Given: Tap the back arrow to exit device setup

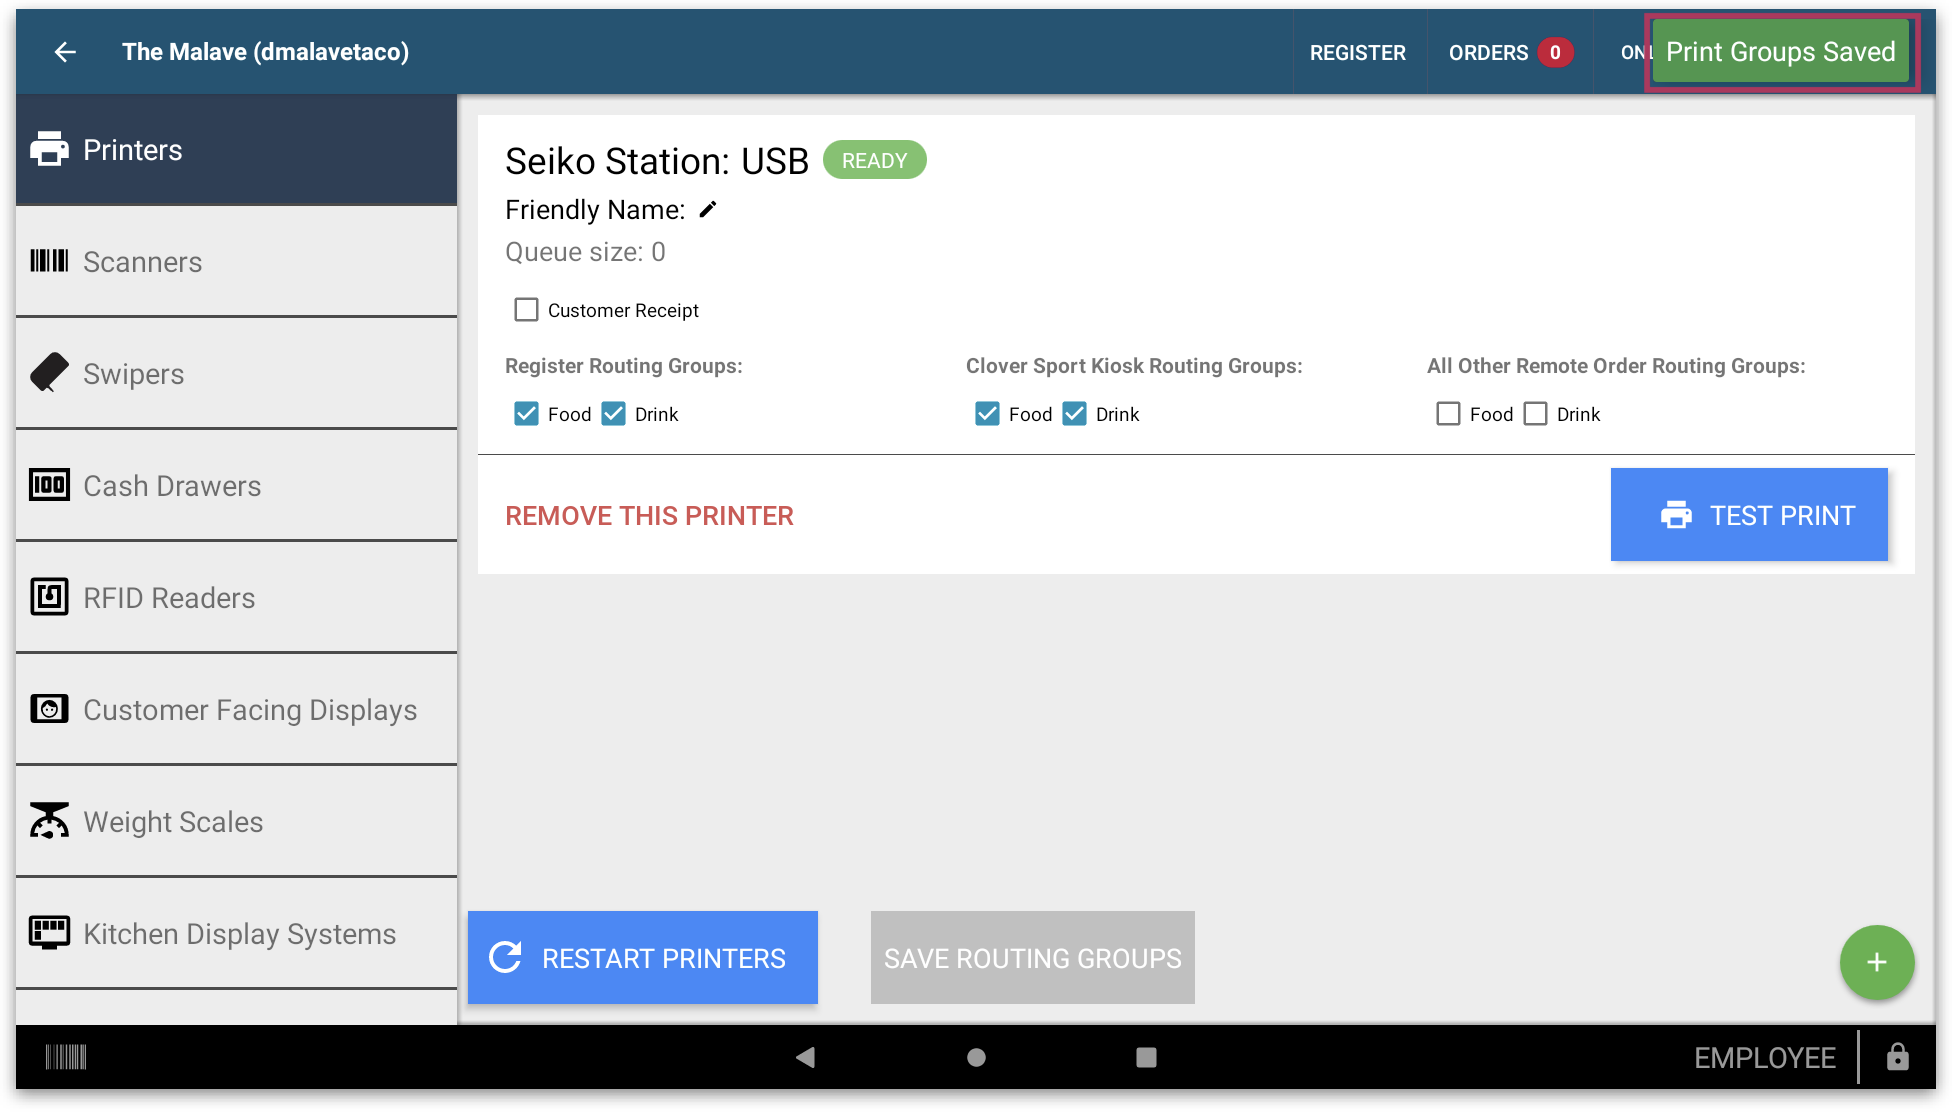Looking at the screenshot, I should (x=65, y=52).
